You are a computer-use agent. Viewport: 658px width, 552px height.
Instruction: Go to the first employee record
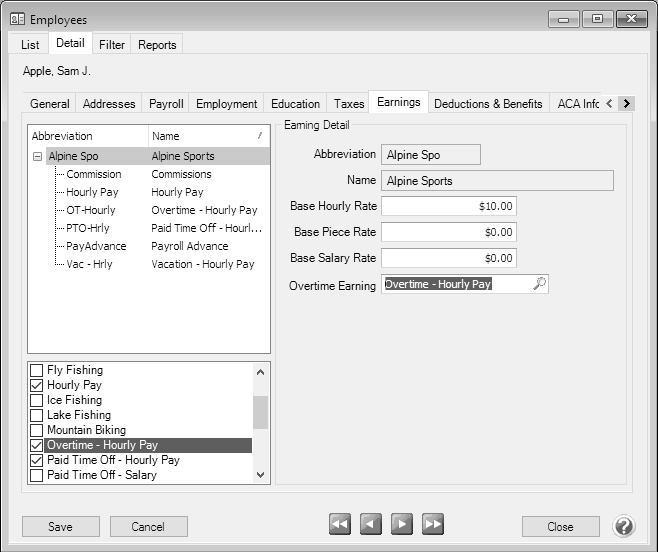point(340,525)
